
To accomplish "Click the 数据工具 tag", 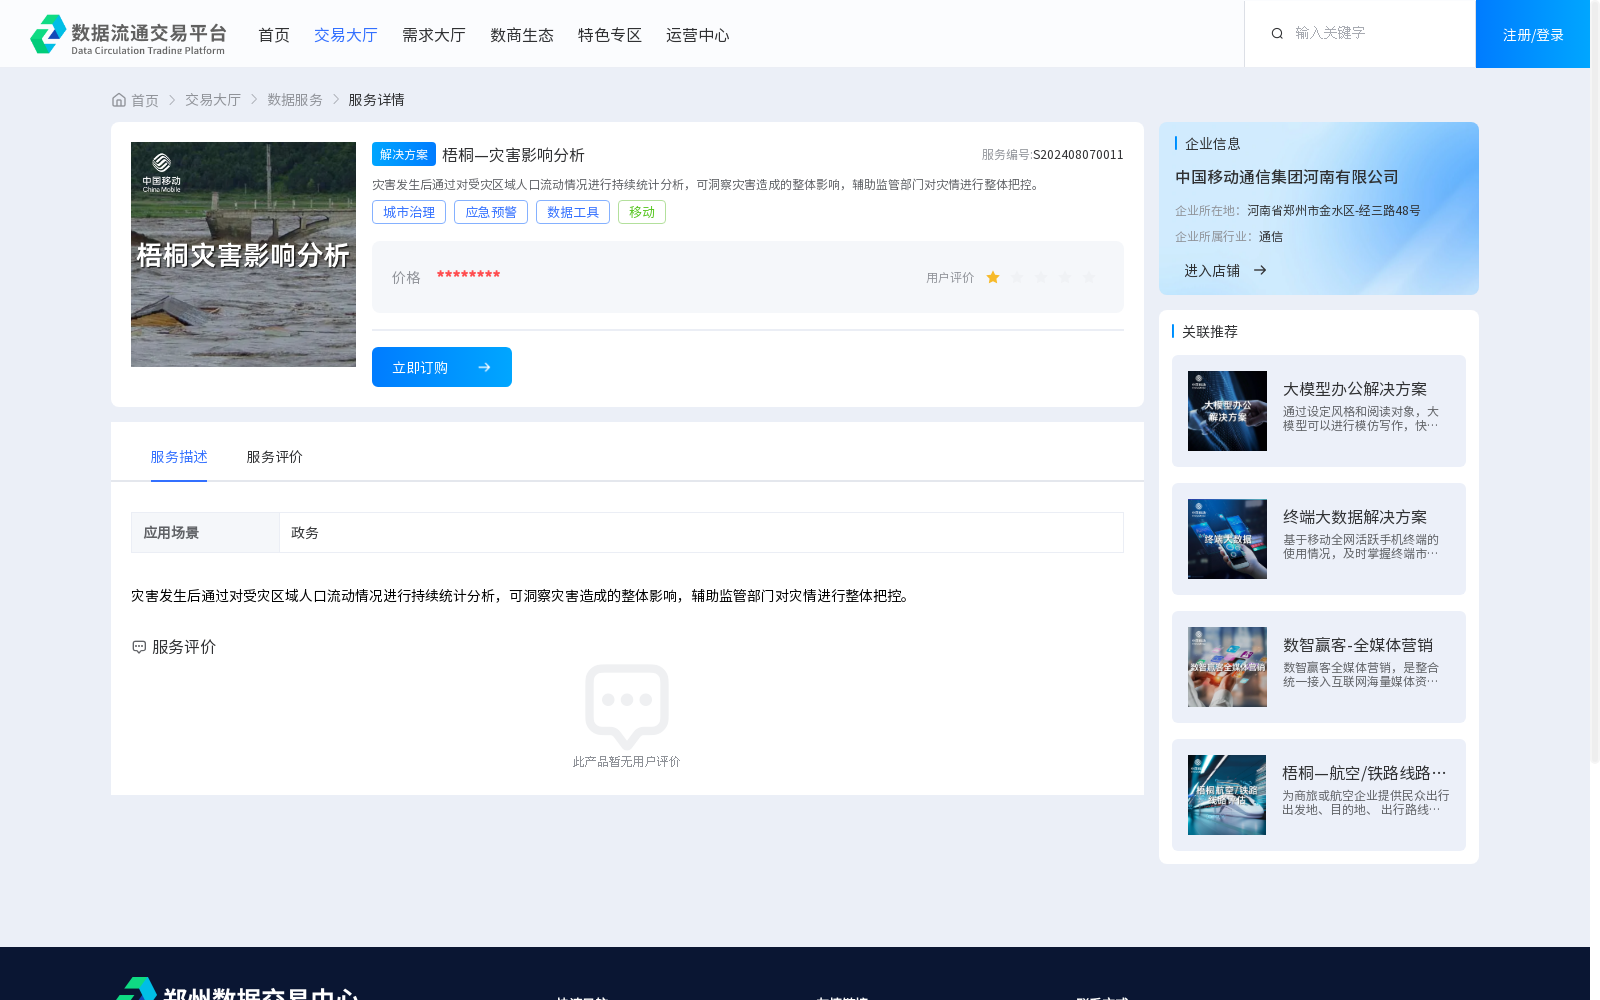I will pos(573,212).
